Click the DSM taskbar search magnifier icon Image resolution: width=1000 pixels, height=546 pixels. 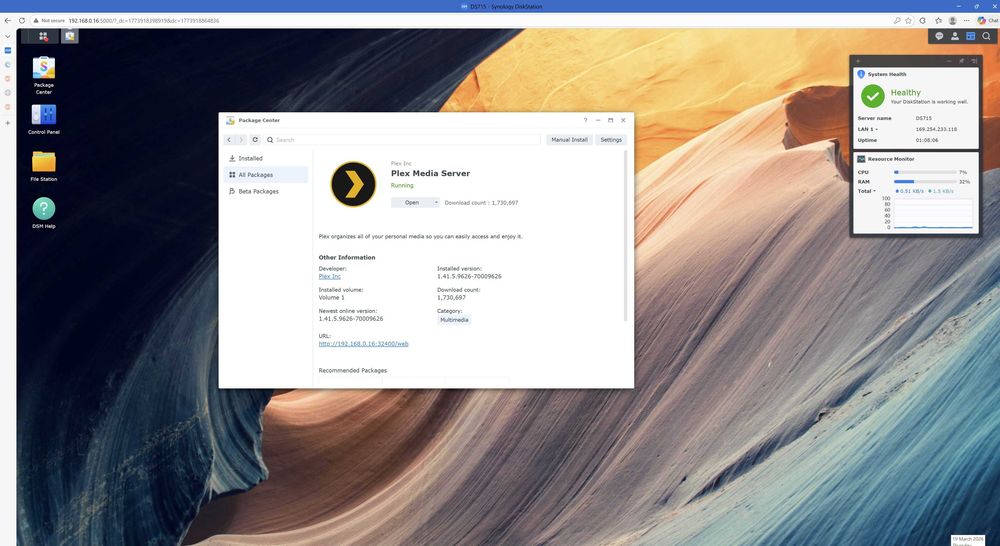(x=987, y=36)
